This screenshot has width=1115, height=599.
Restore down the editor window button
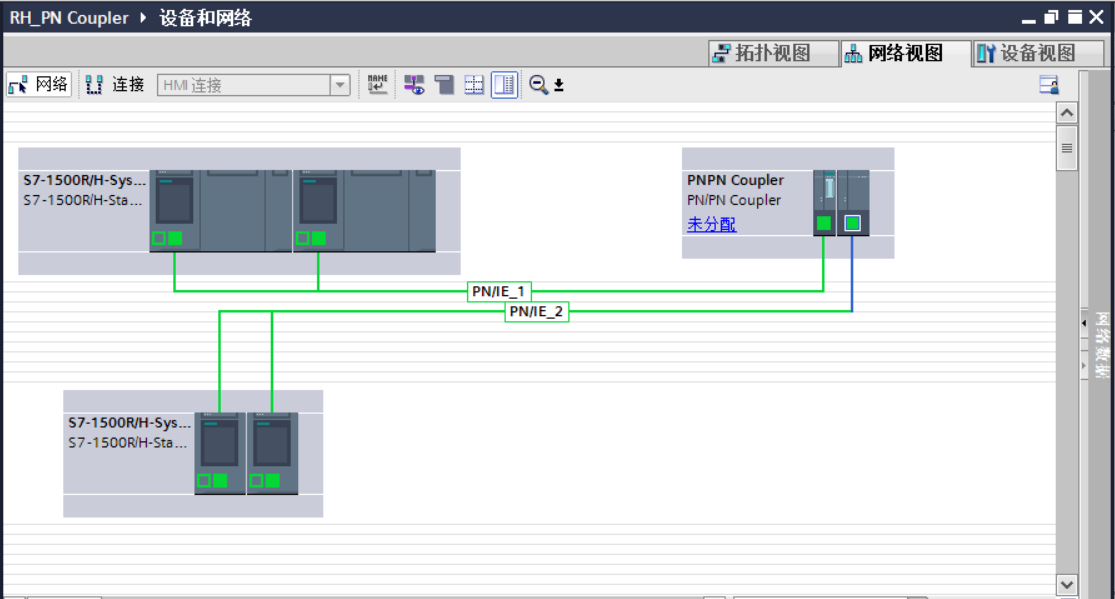pyautogui.click(x=1051, y=17)
